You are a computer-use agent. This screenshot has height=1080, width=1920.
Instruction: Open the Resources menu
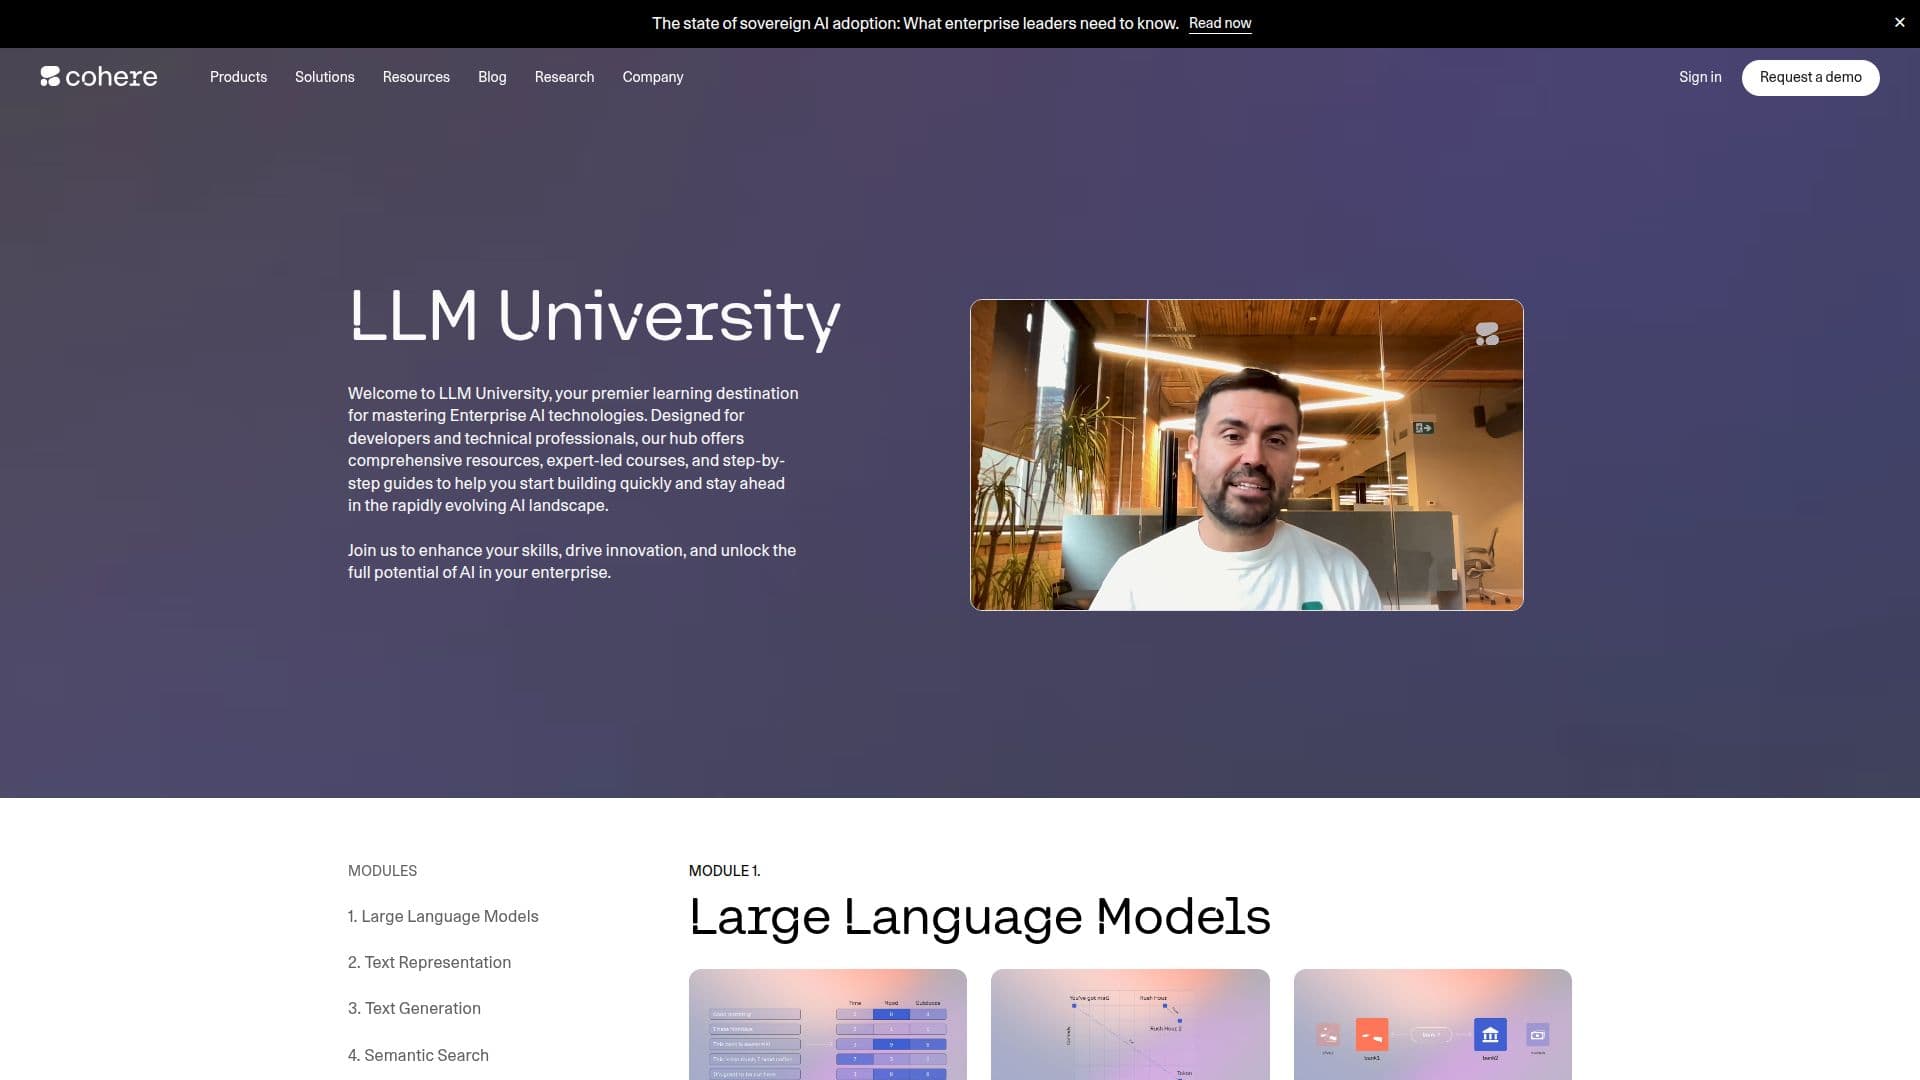pos(416,77)
